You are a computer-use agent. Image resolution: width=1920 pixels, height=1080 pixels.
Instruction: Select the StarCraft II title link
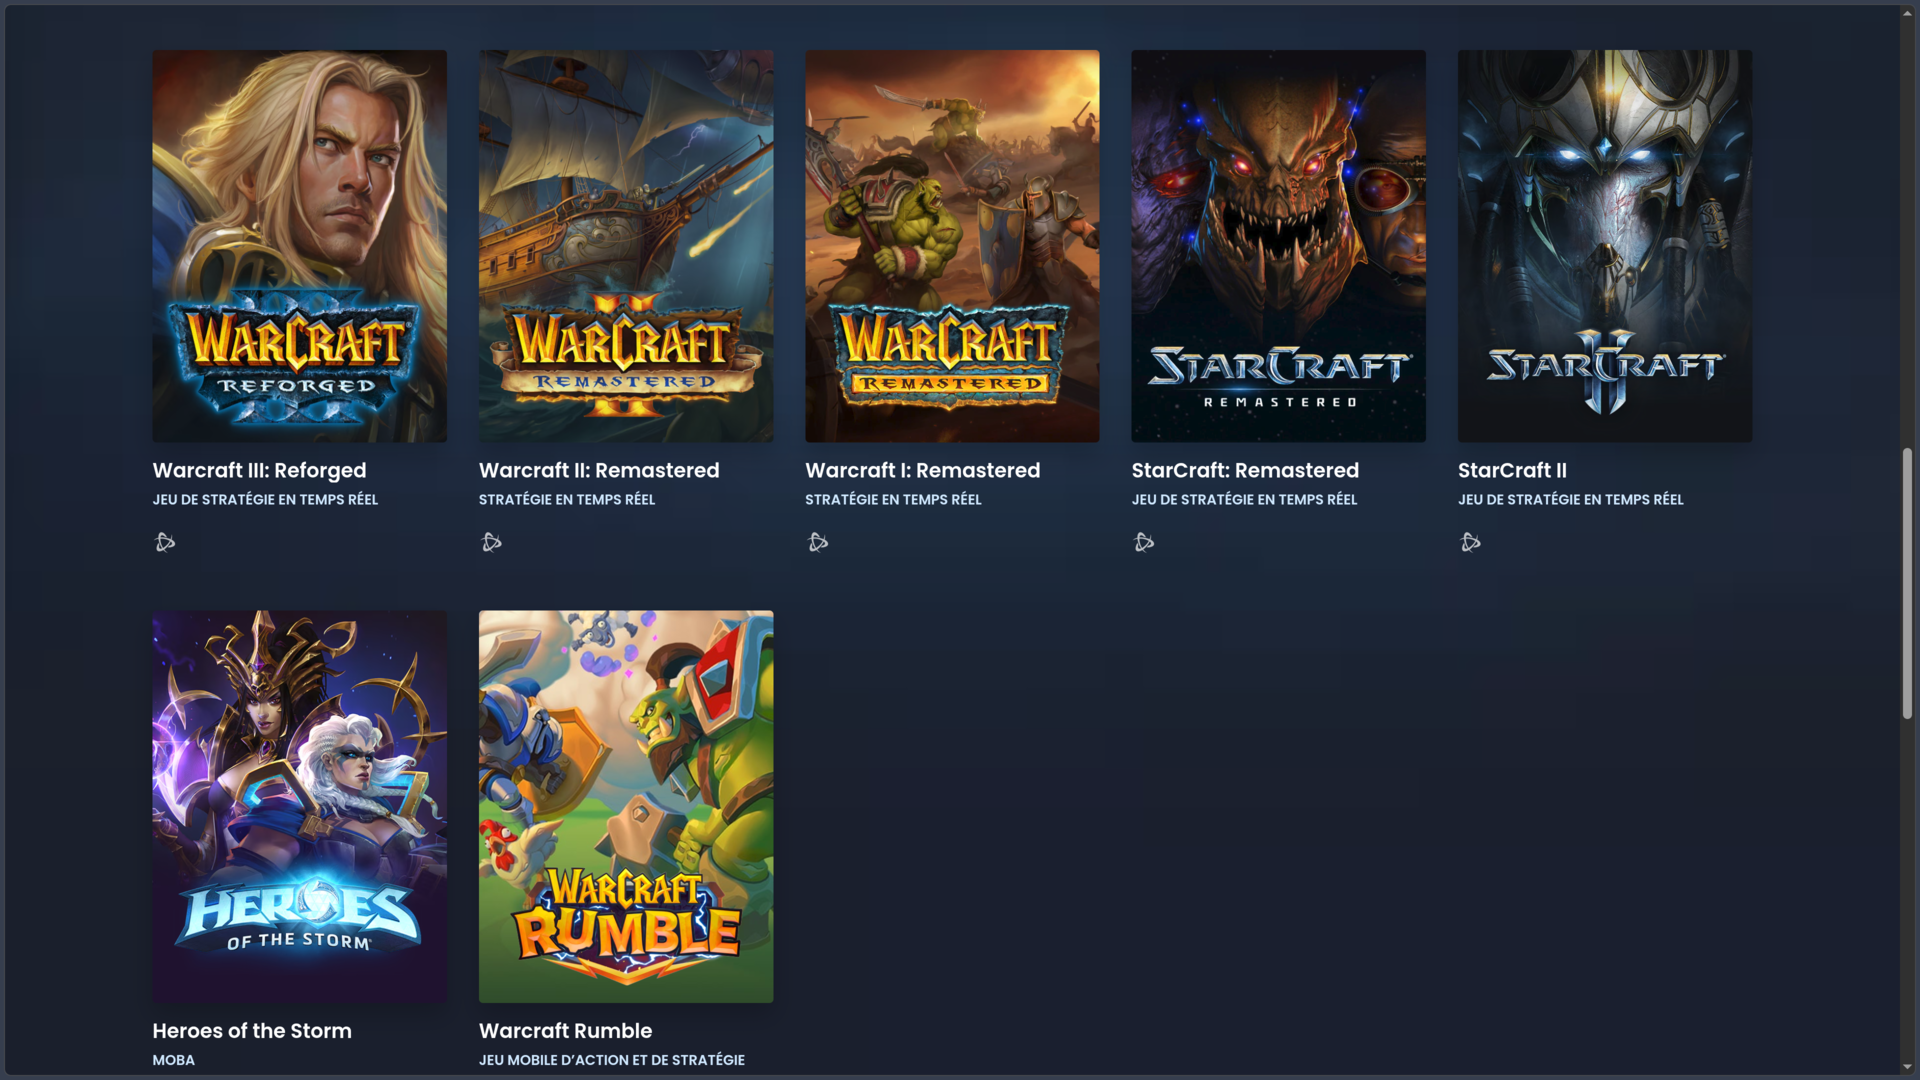click(1513, 470)
